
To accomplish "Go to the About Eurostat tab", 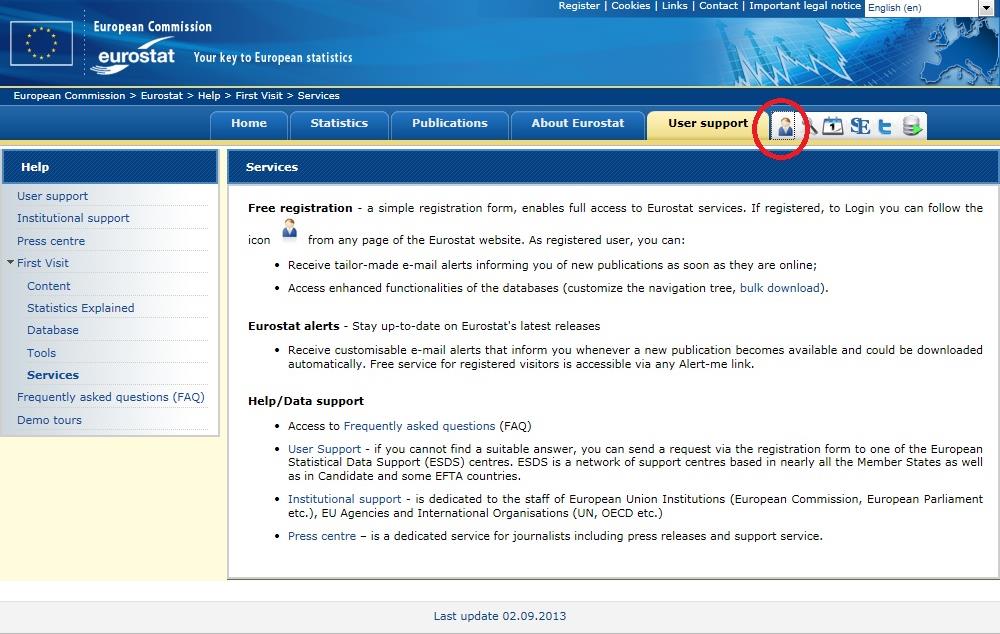I will (577, 123).
